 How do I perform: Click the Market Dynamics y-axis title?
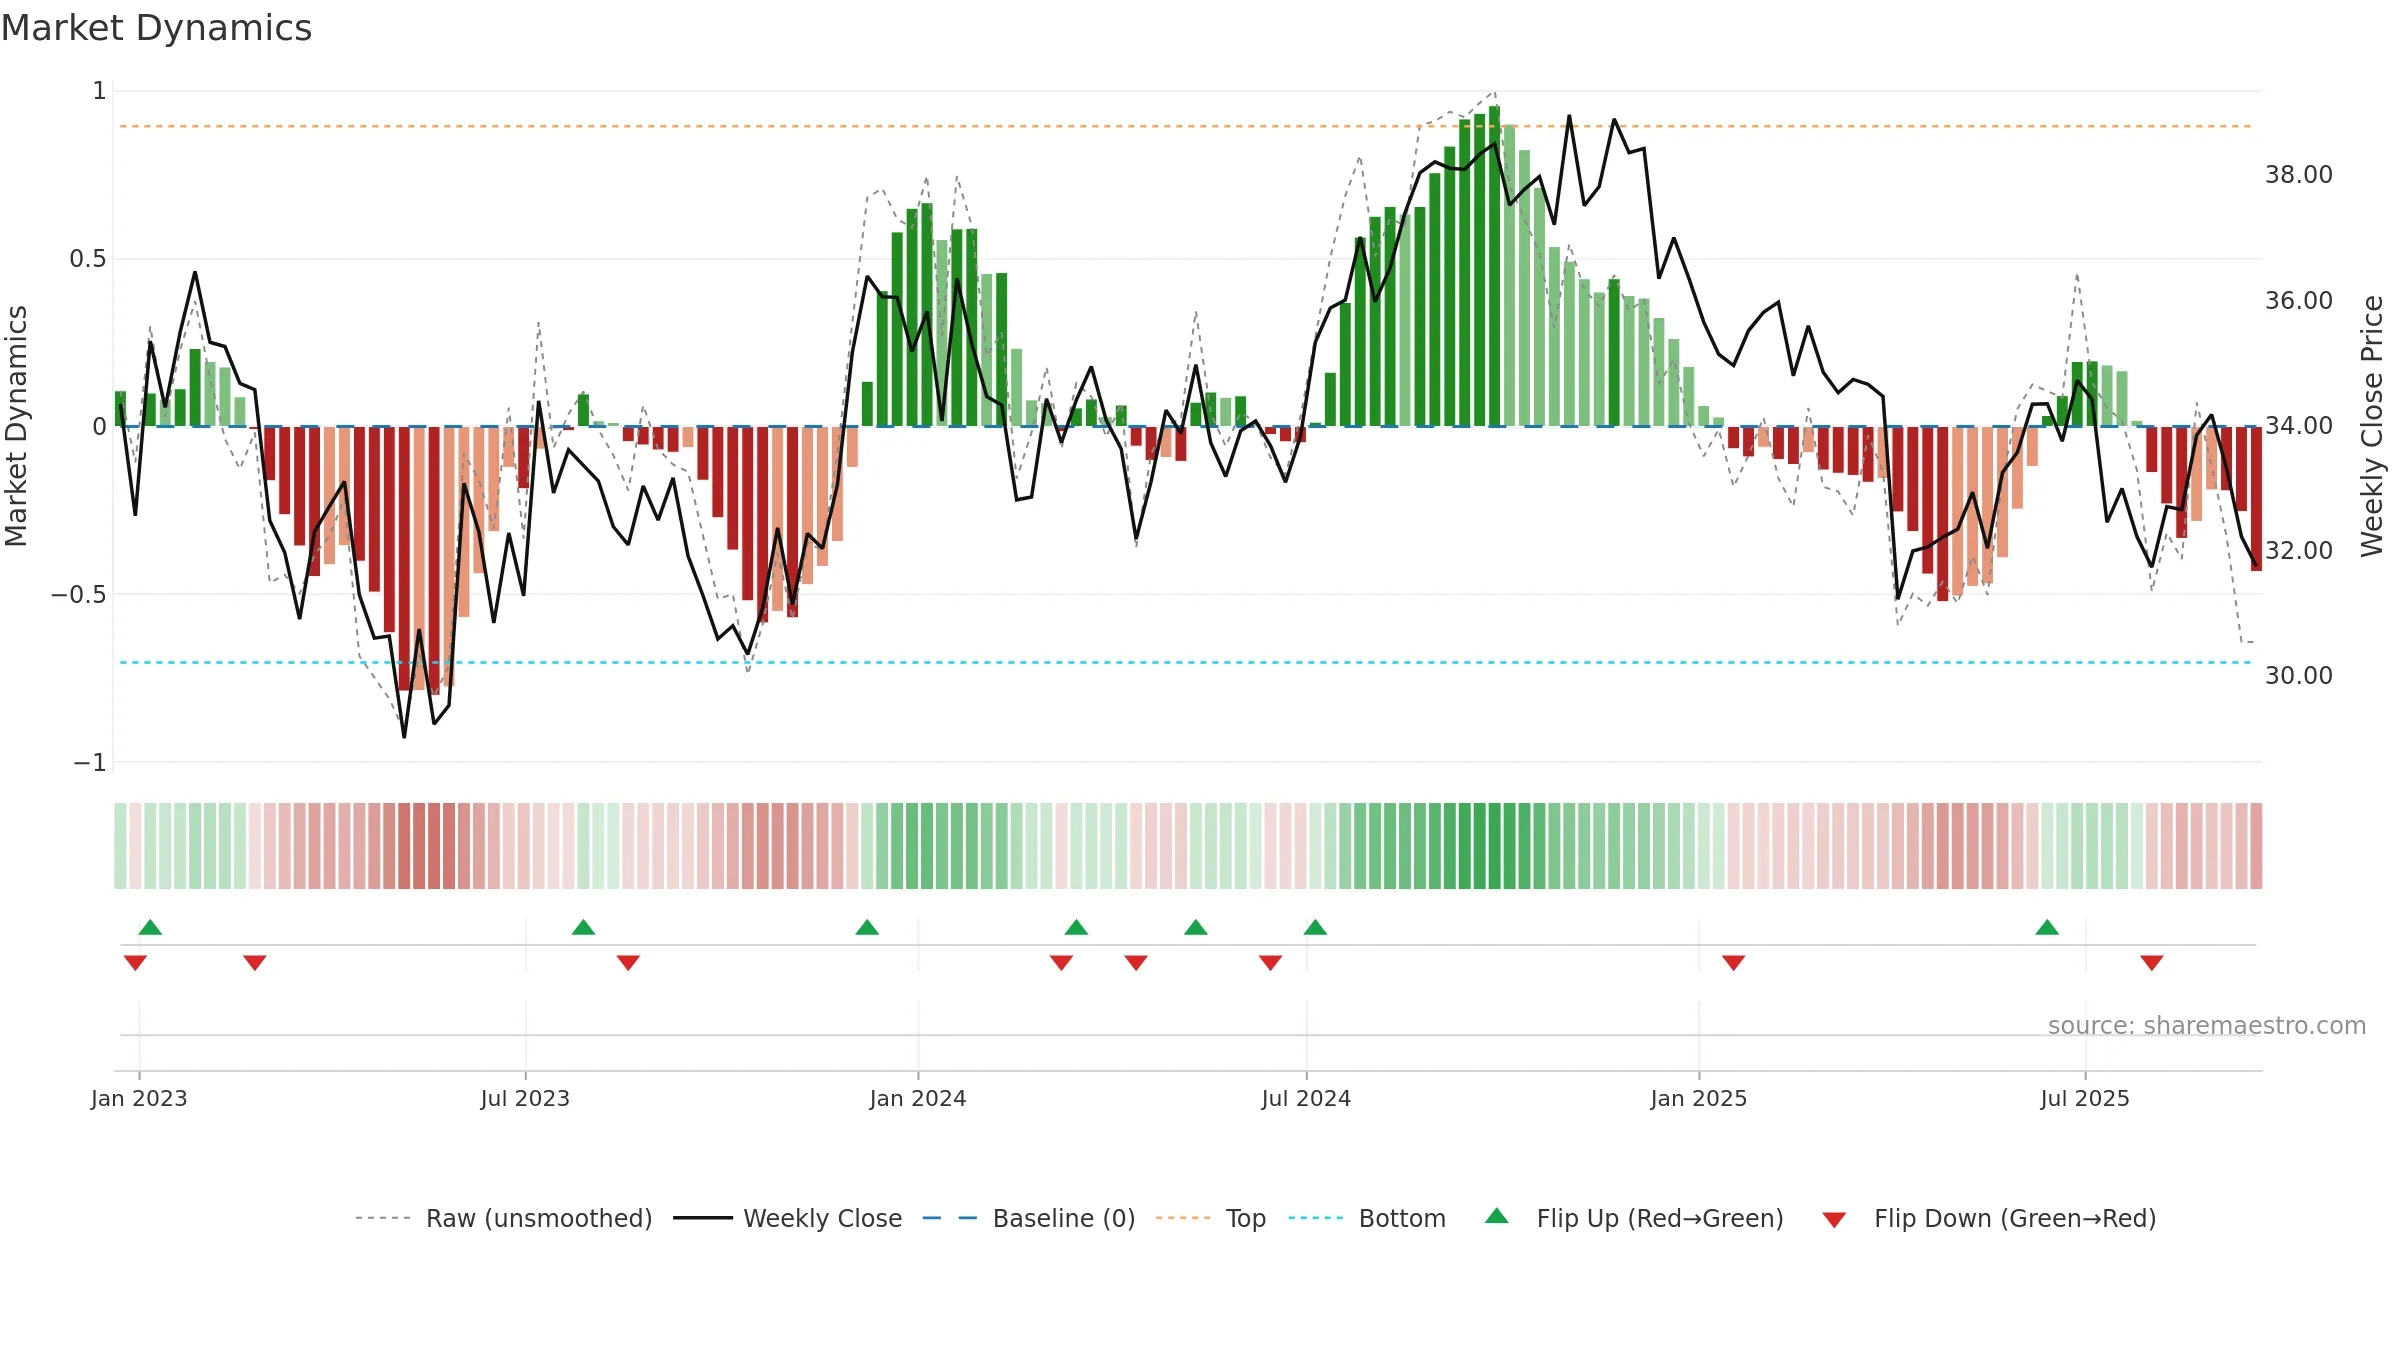point(16,426)
